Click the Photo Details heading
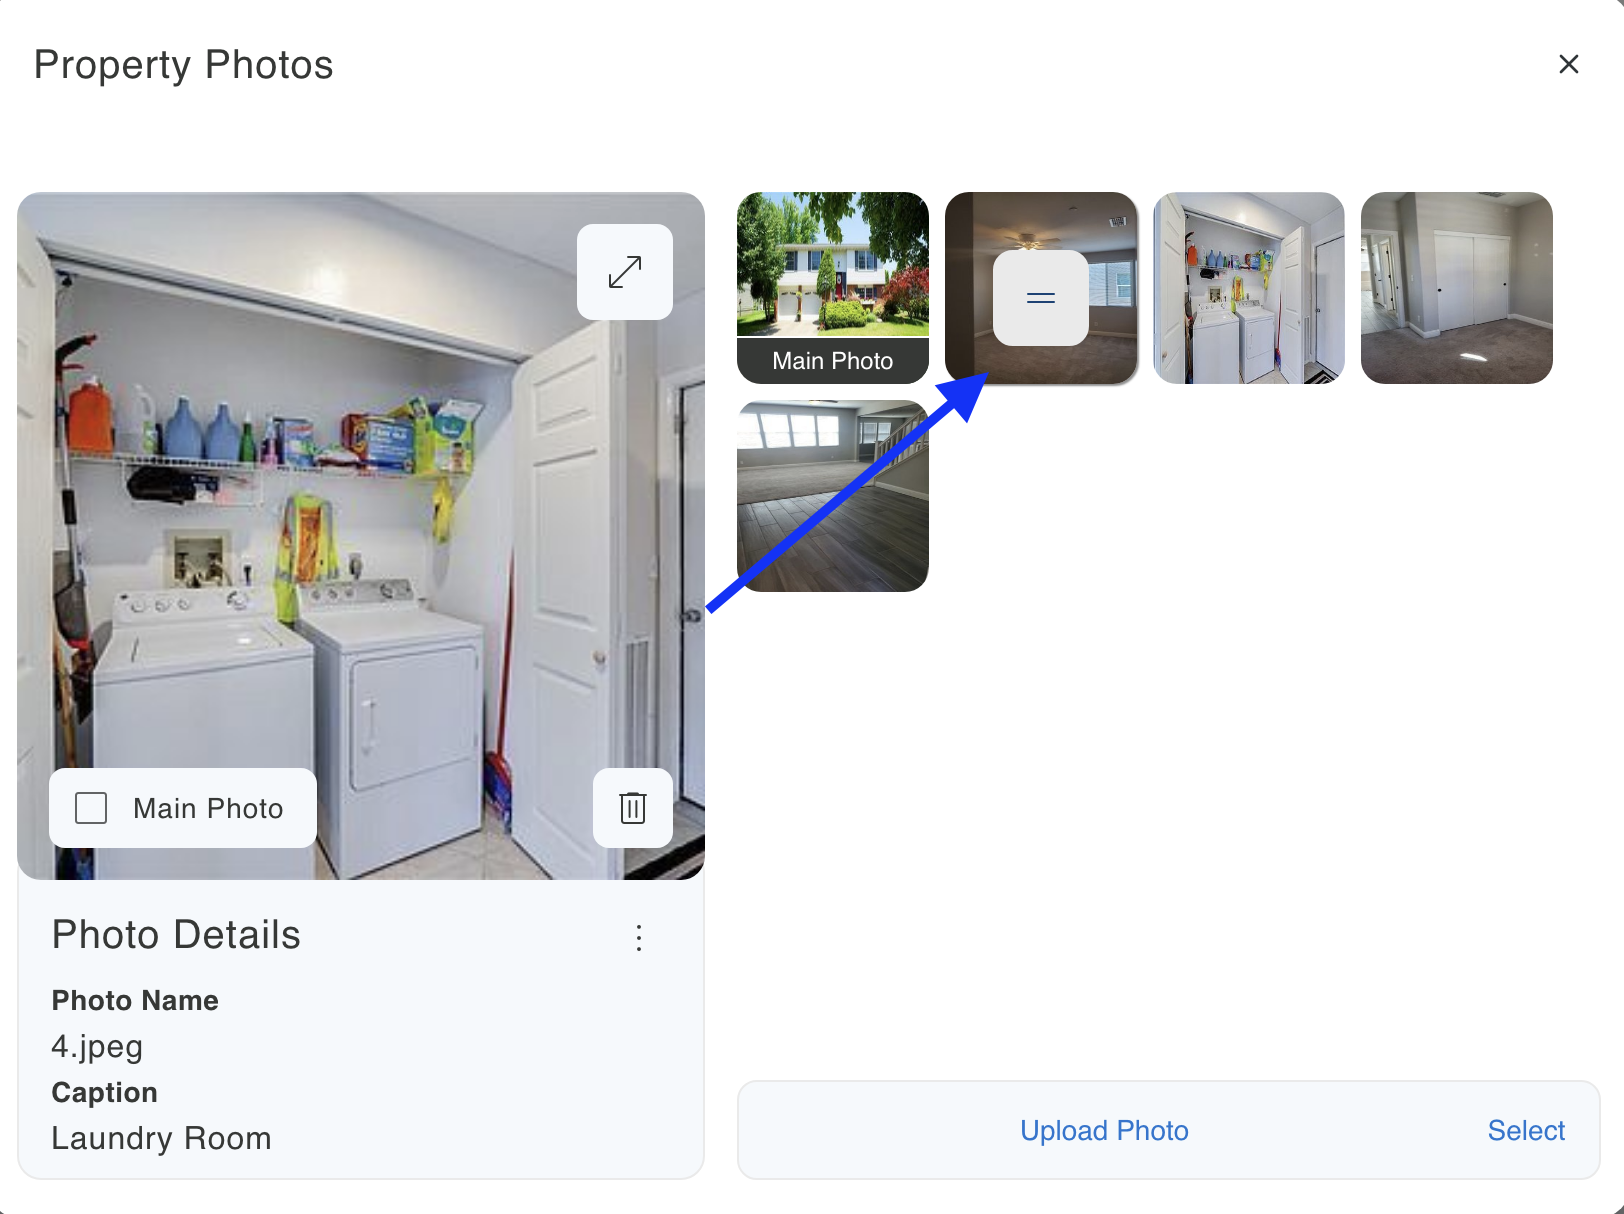 [176, 935]
